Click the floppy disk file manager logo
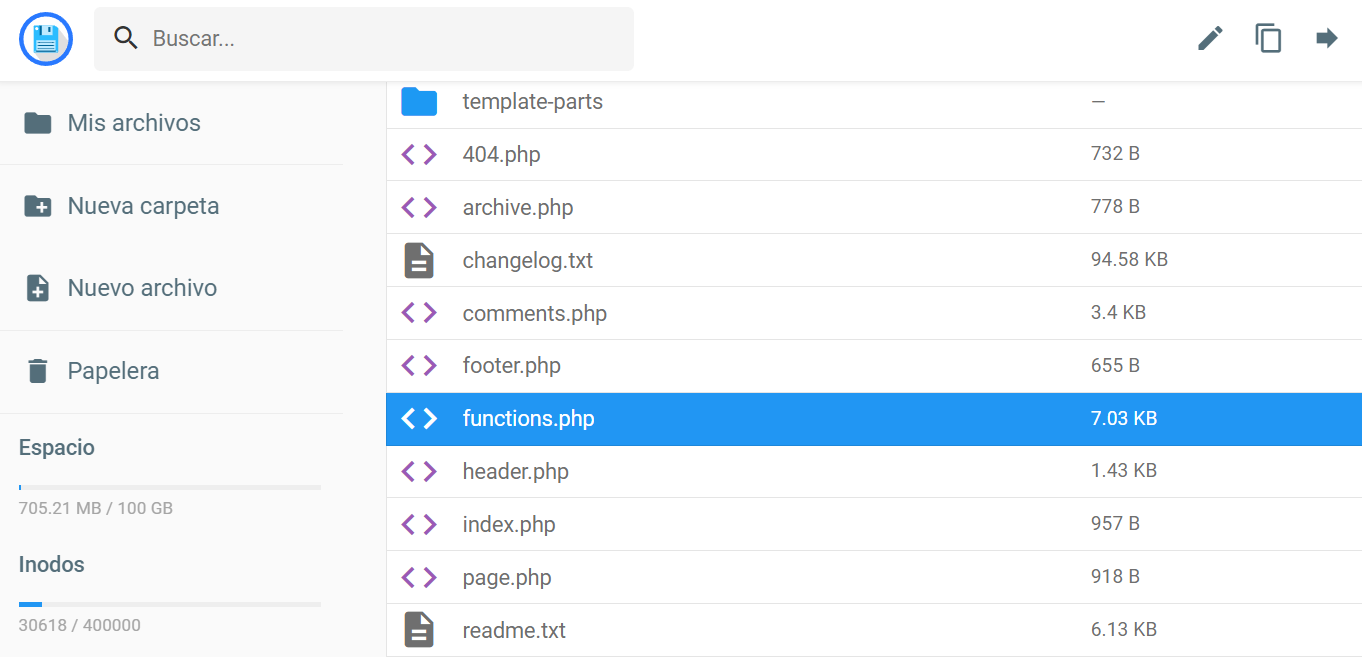Viewport: 1362px width, 657px height. click(x=45, y=39)
